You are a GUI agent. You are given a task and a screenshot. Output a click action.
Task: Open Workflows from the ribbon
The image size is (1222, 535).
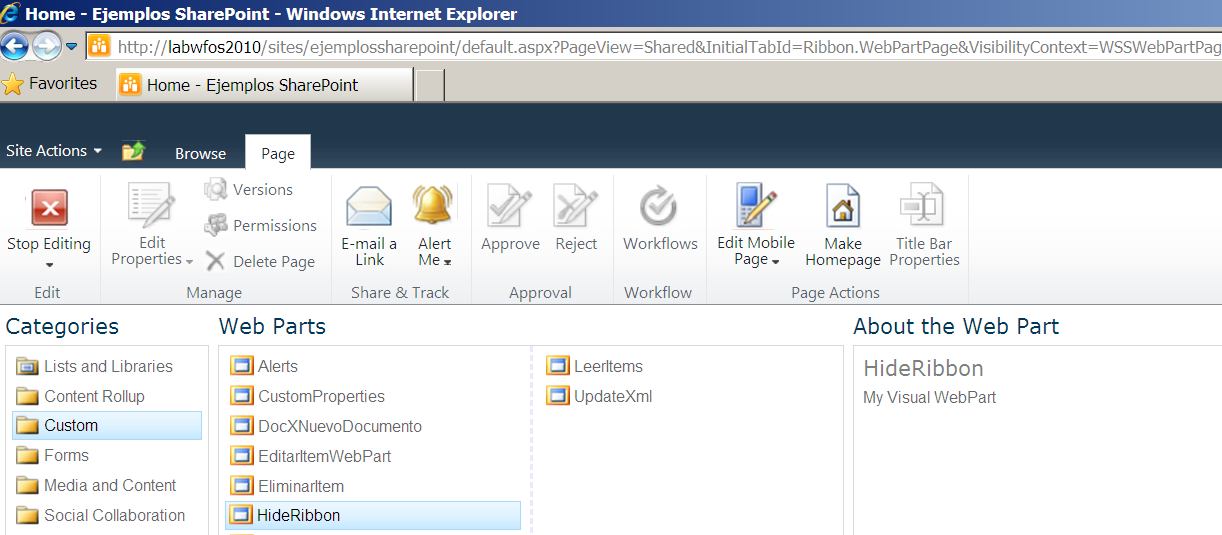pyautogui.click(x=660, y=218)
